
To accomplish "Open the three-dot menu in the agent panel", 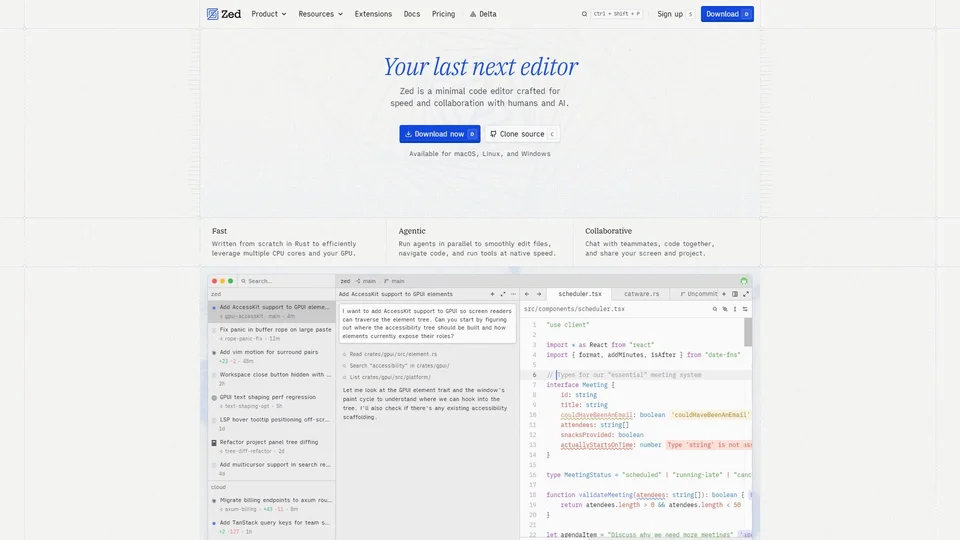I will click(513, 294).
